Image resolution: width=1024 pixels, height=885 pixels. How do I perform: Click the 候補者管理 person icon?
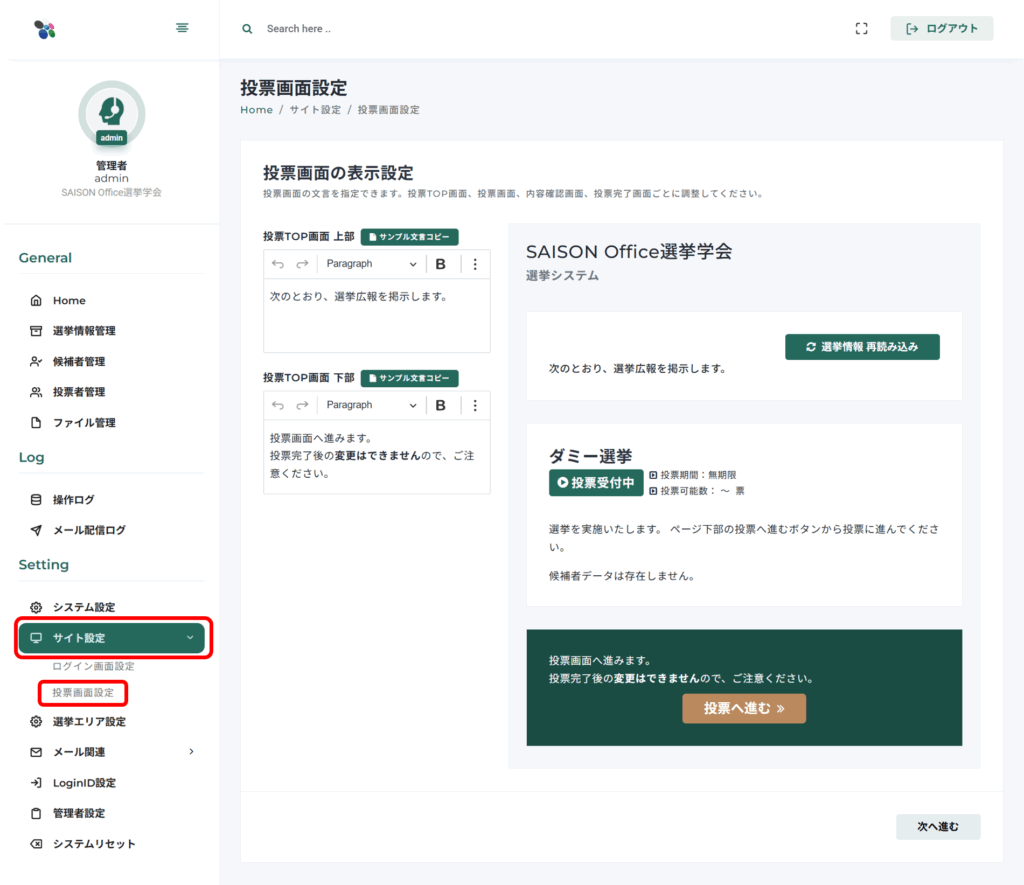(x=36, y=362)
